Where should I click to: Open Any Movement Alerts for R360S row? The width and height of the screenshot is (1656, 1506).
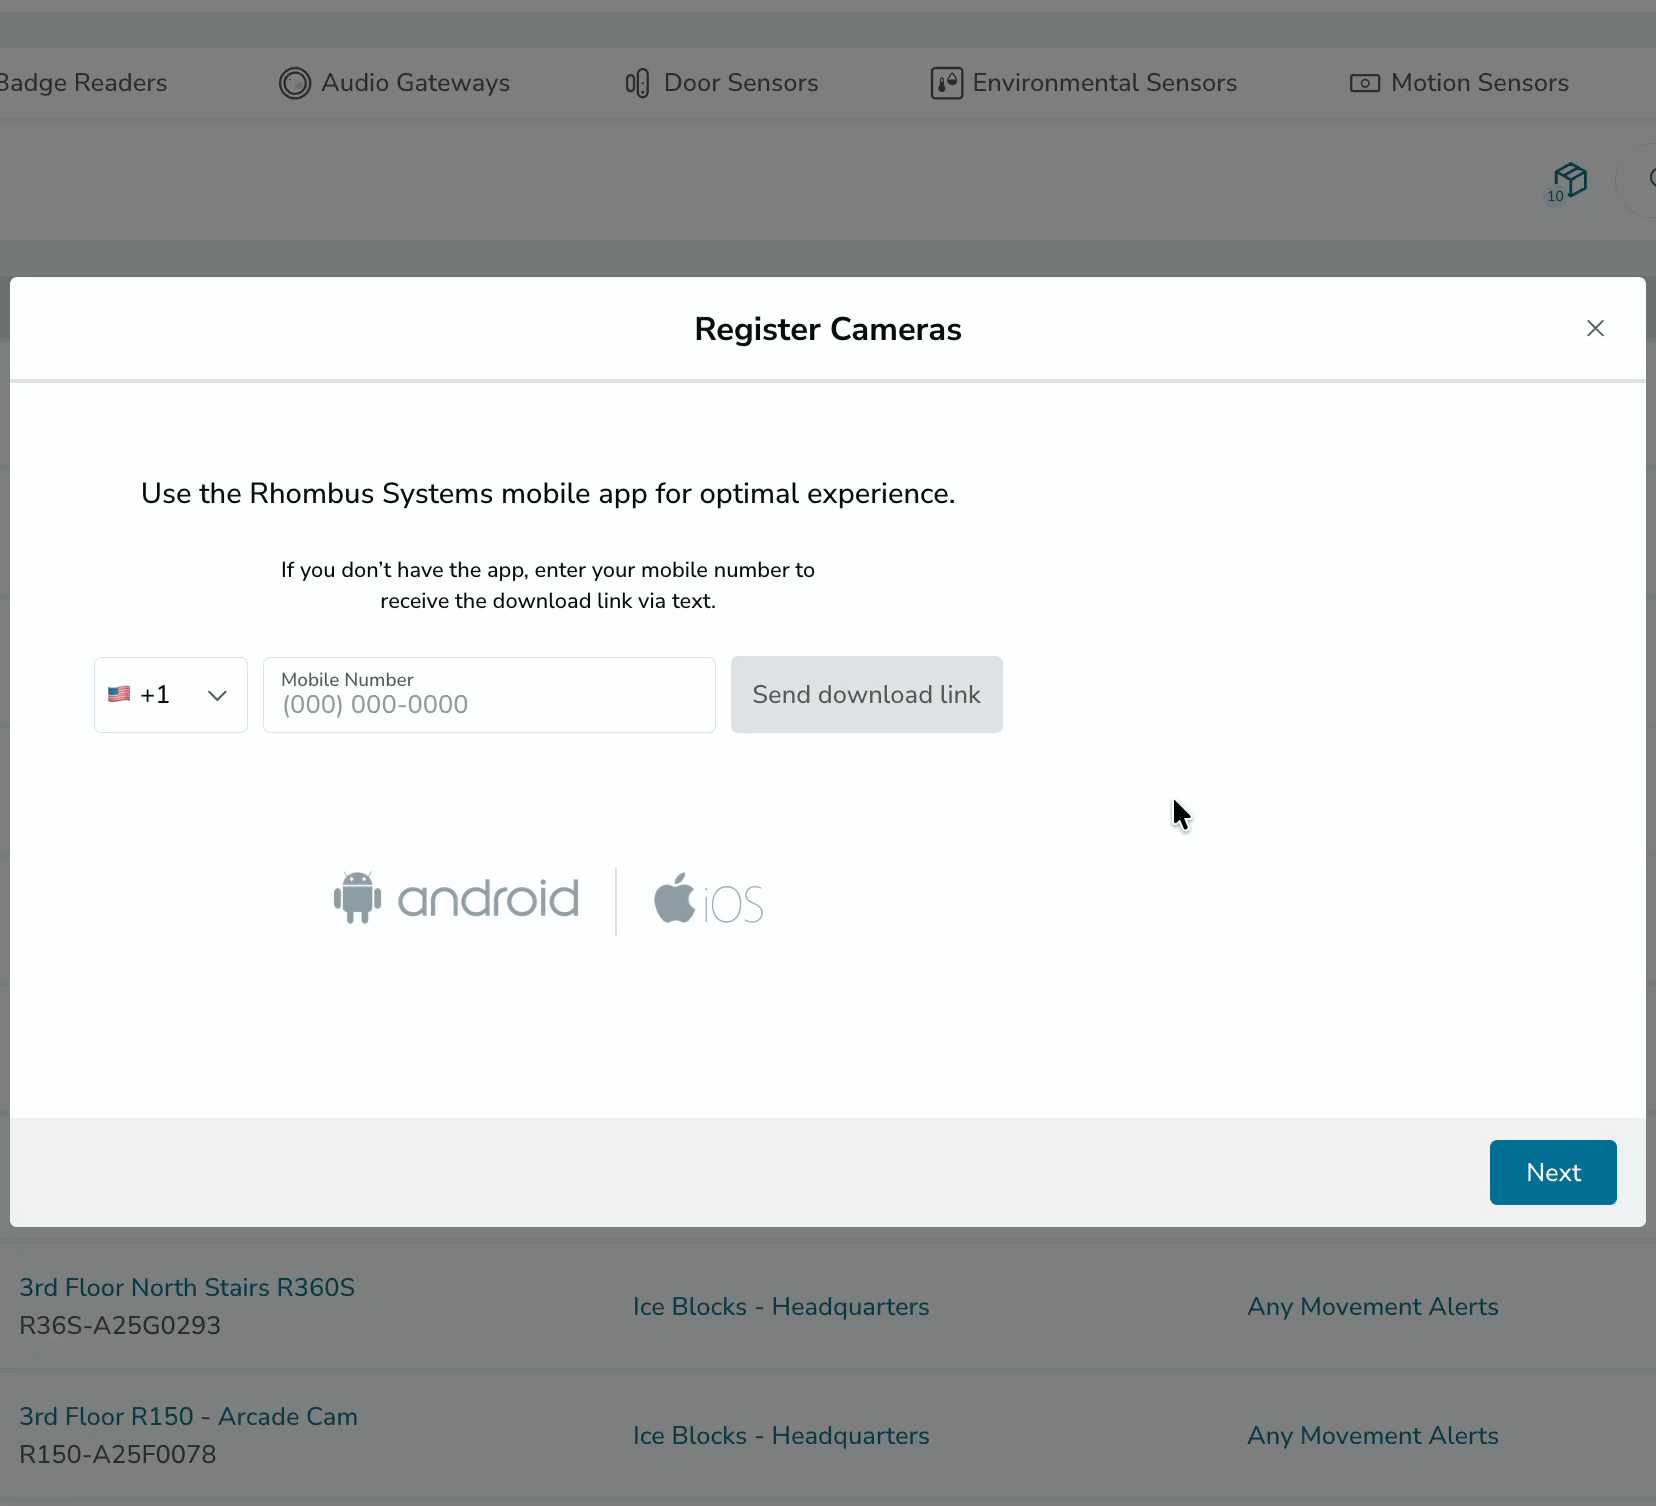(x=1373, y=1306)
